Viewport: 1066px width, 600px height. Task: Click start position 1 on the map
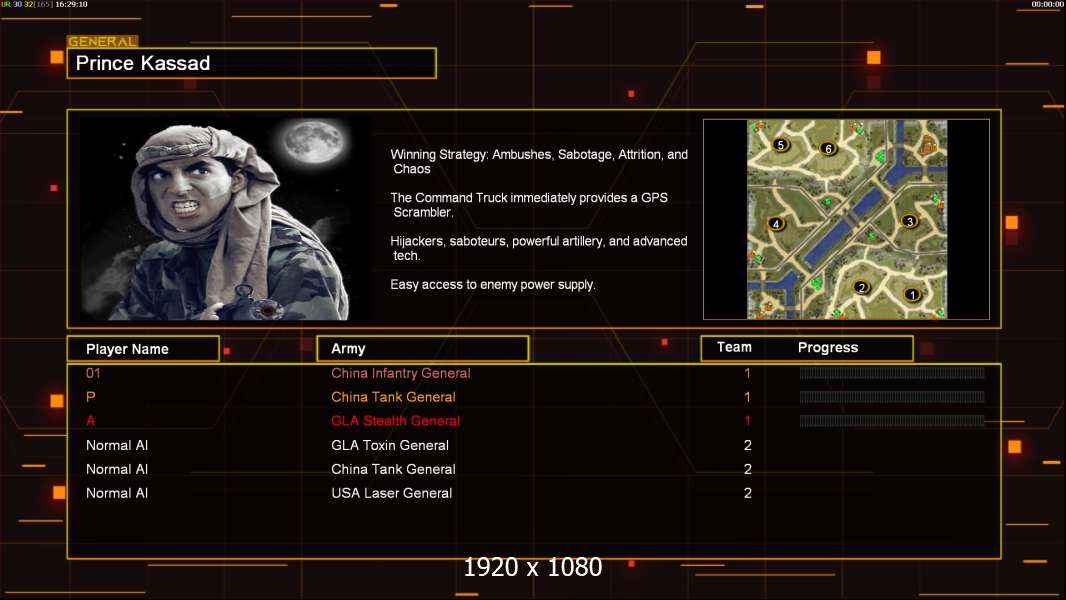coord(912,295)
